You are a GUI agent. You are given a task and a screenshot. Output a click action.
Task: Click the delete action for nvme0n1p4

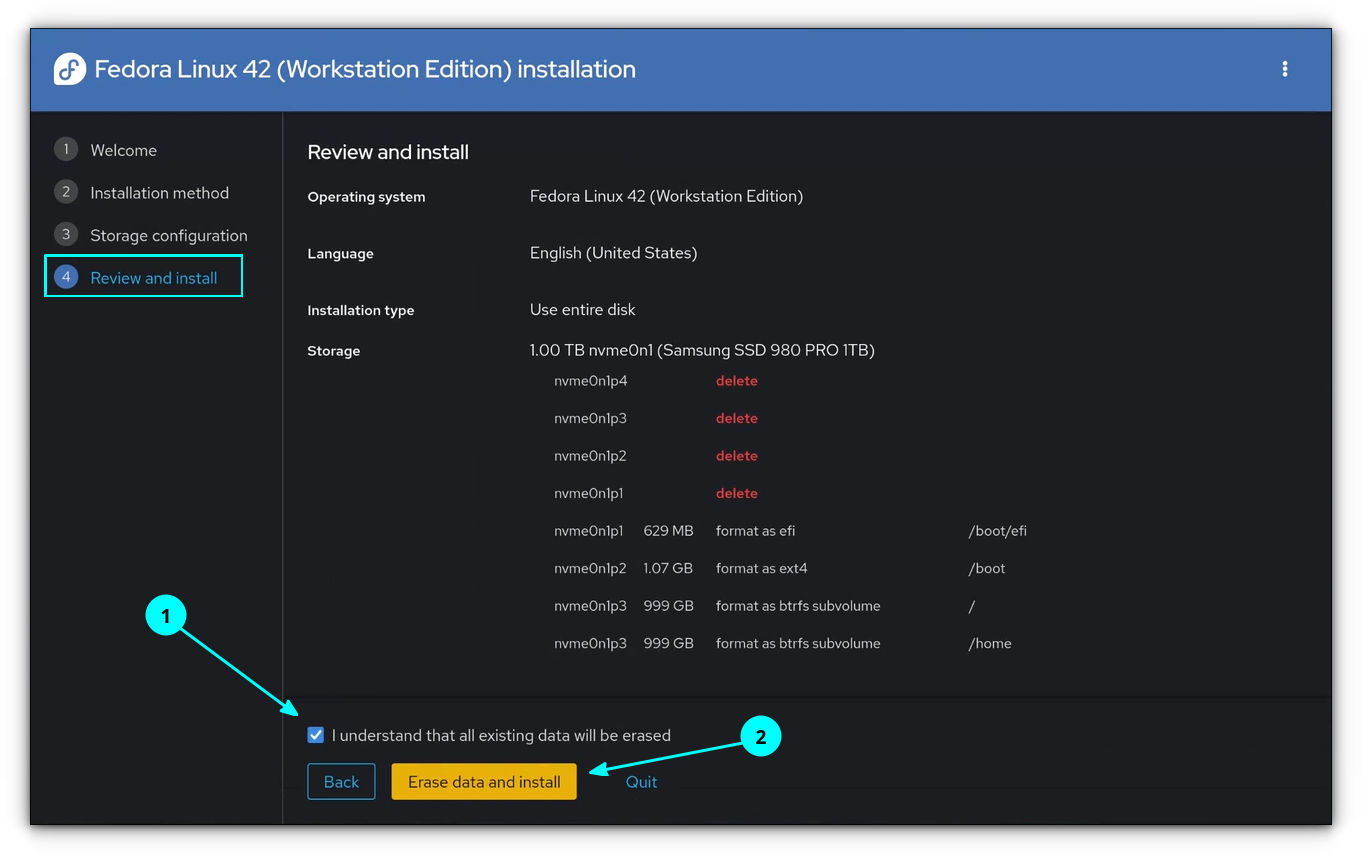point(737,381)
